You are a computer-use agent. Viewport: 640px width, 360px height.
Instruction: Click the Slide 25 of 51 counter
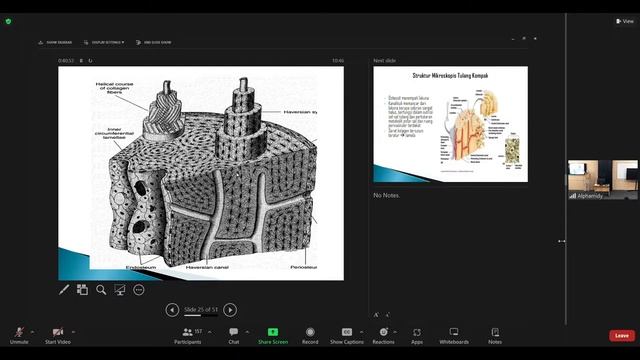tap(201, 309)
